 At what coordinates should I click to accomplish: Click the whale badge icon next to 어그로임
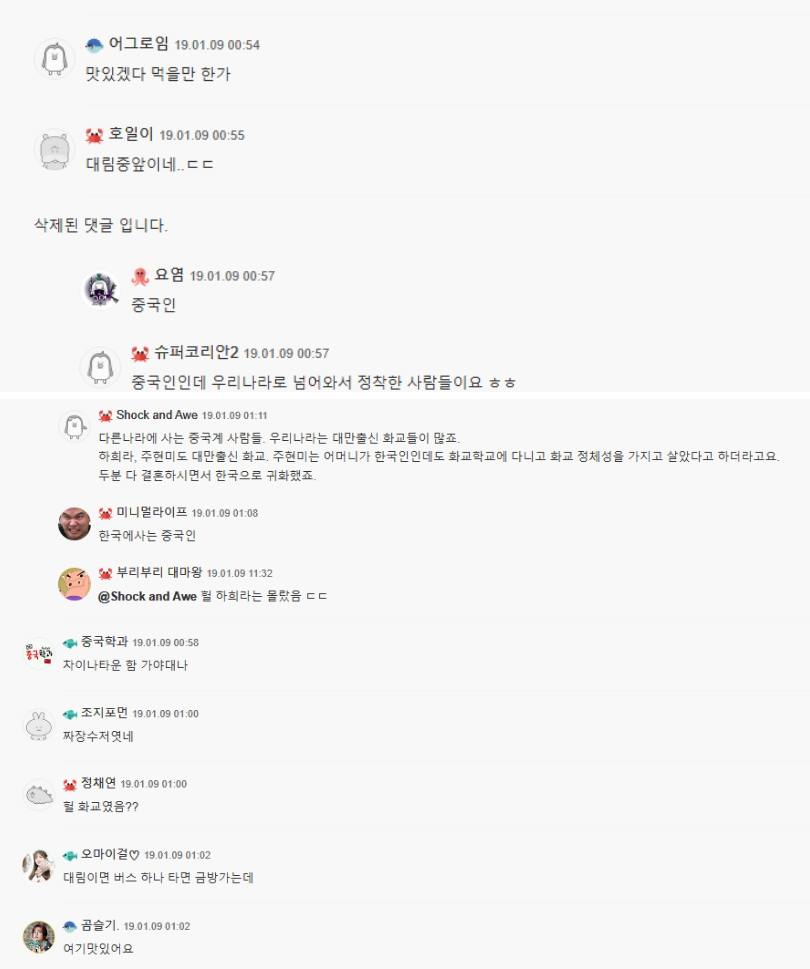tap(94, 45)
